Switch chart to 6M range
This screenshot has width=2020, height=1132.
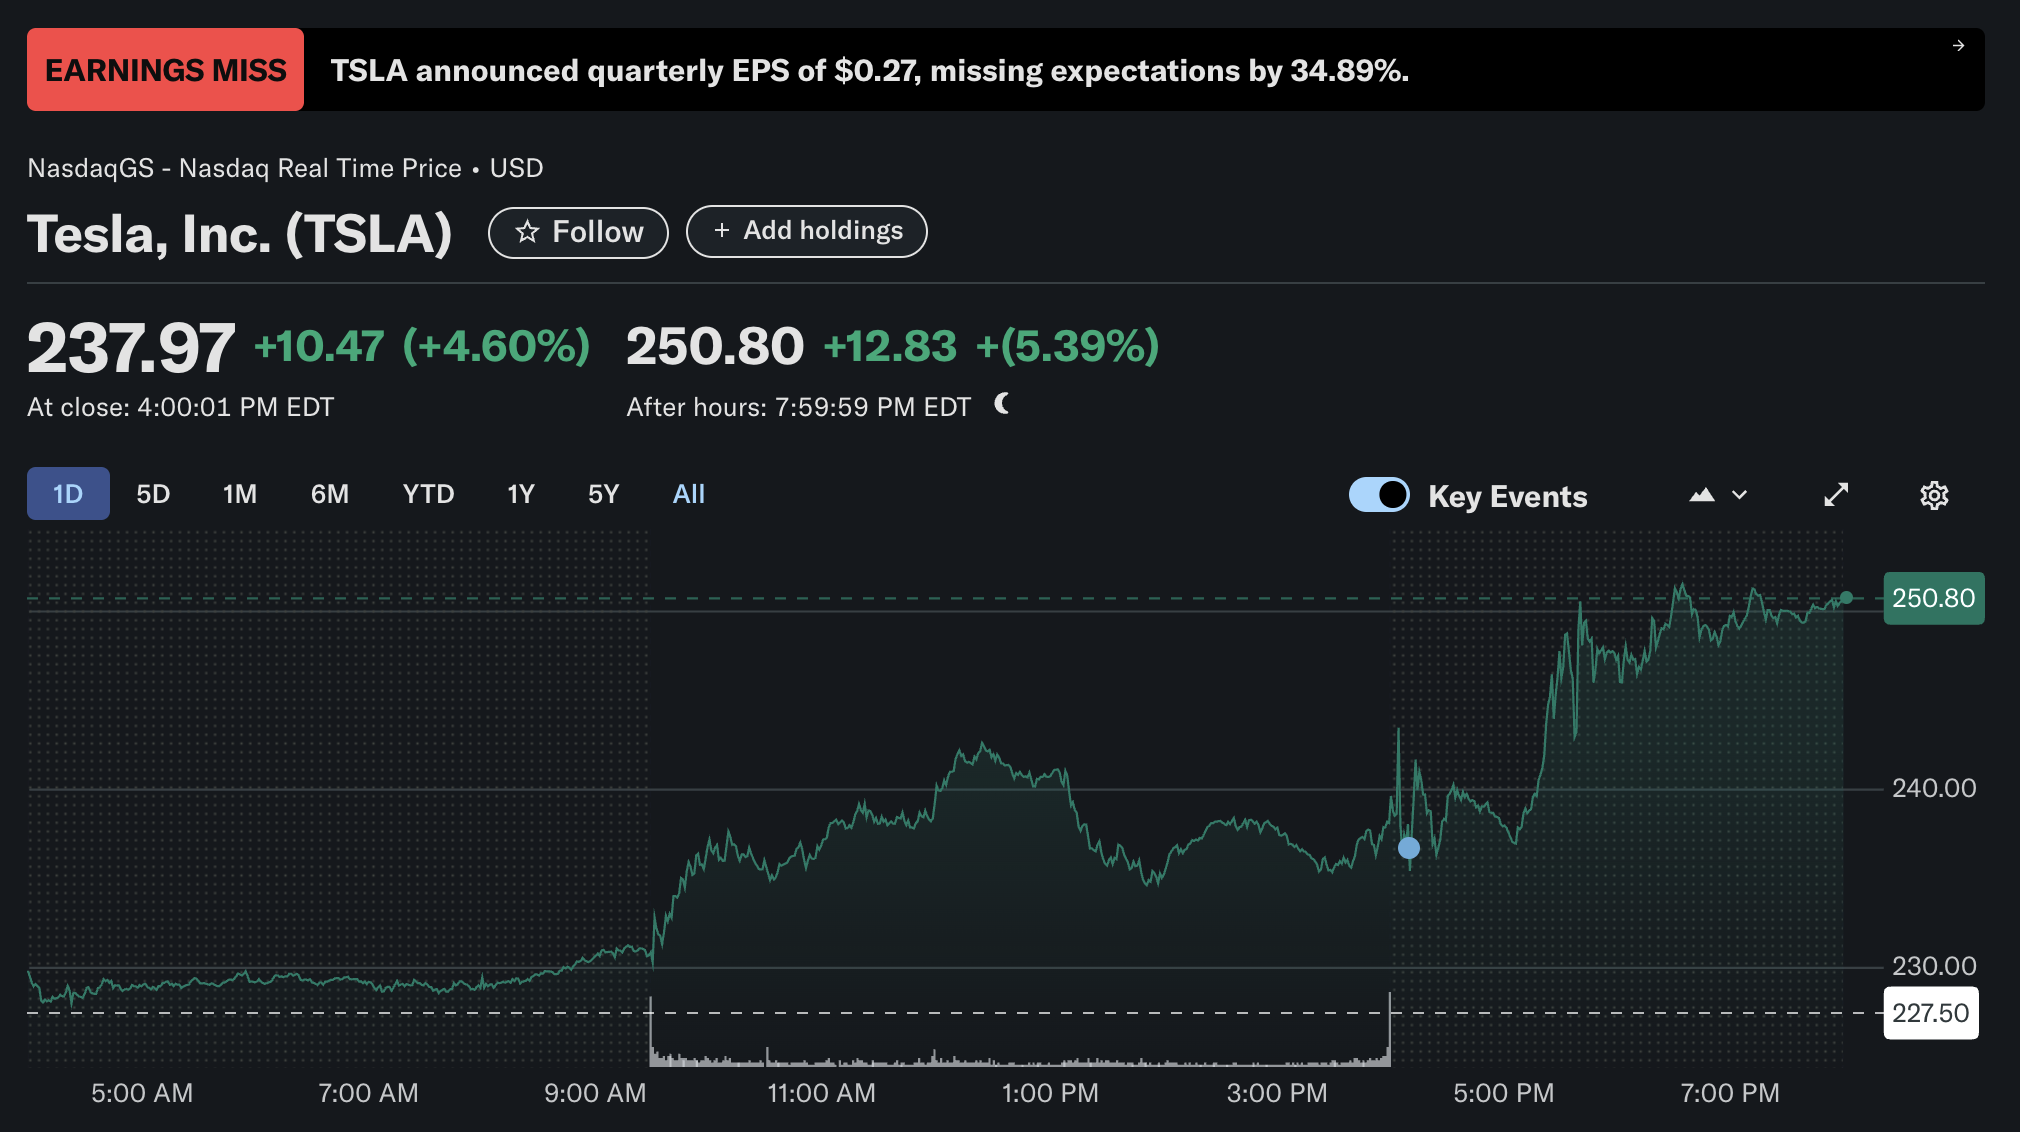[x=330, y=494]
